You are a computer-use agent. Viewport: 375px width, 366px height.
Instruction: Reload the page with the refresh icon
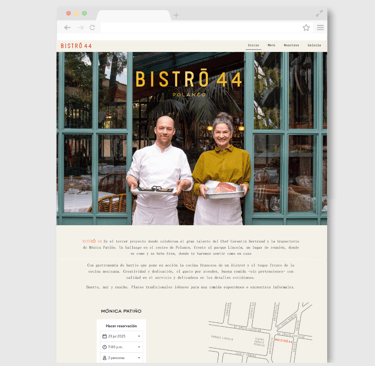pyautogui.click(x=92, y=28)
